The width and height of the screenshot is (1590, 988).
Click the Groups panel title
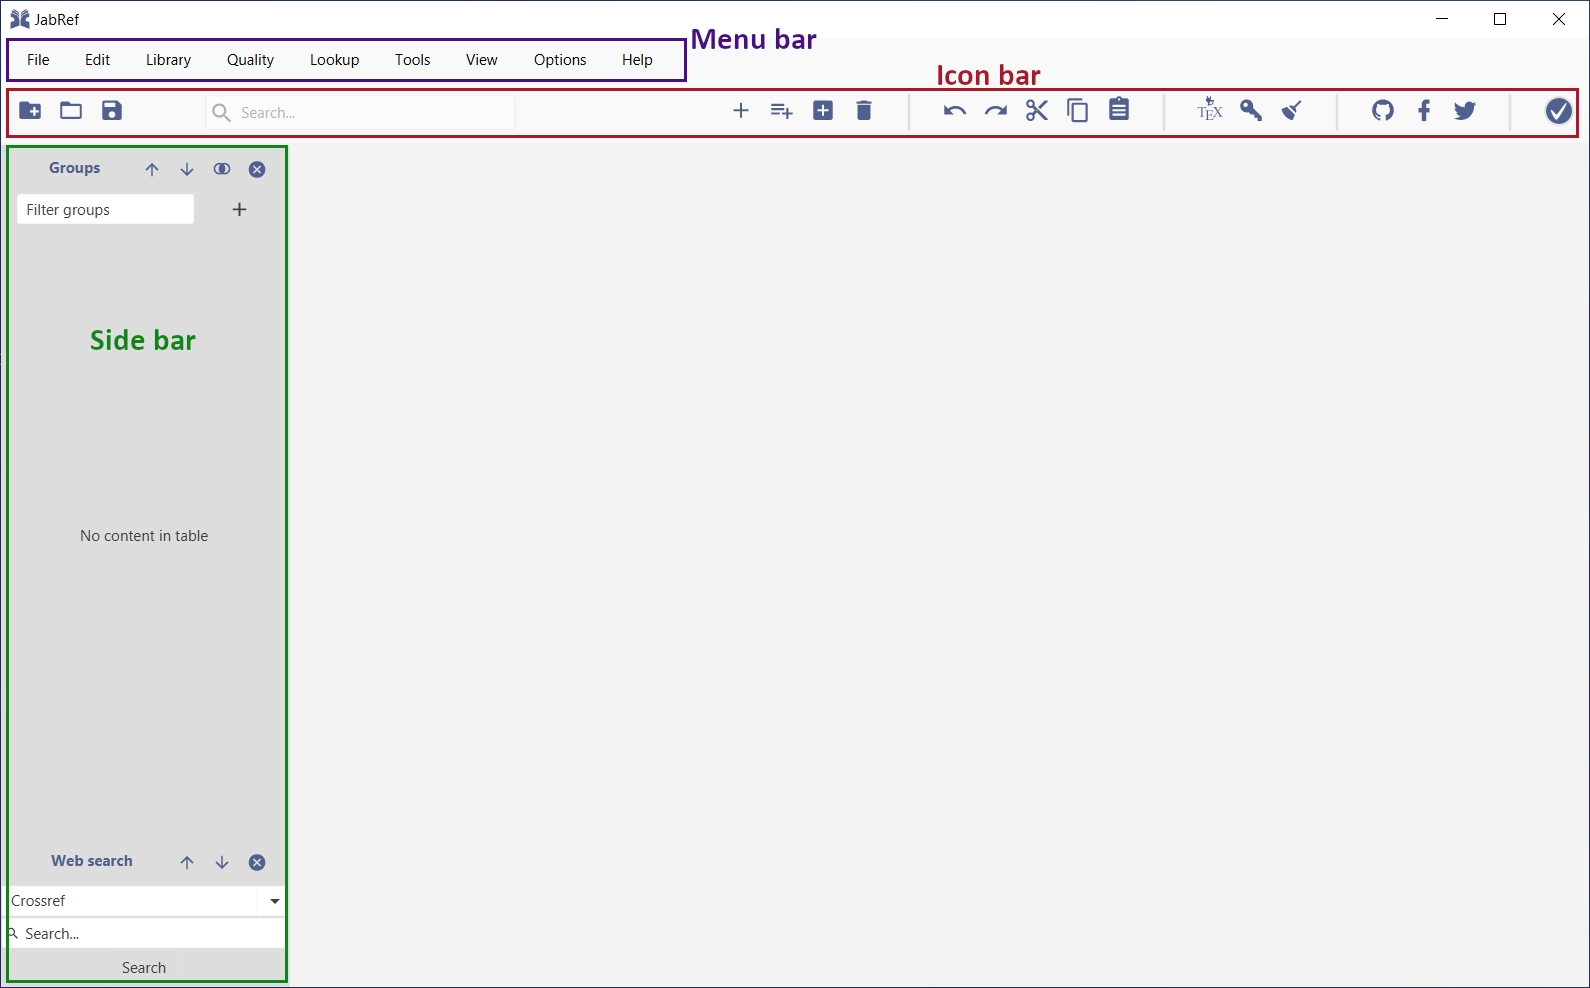[75, 168]
